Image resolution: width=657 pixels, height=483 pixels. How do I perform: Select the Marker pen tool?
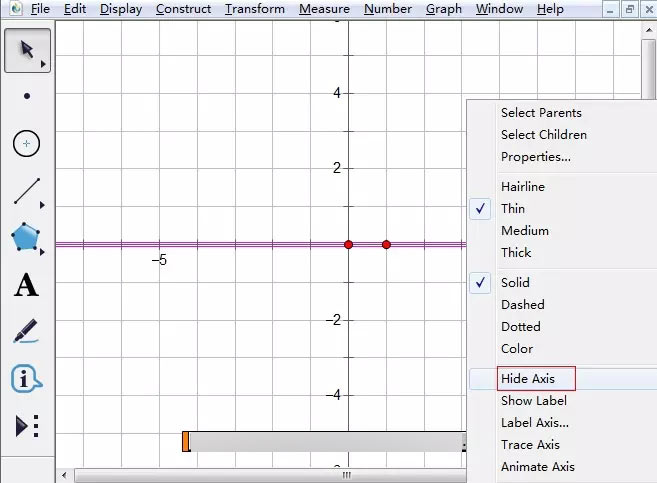coord(27,332)
